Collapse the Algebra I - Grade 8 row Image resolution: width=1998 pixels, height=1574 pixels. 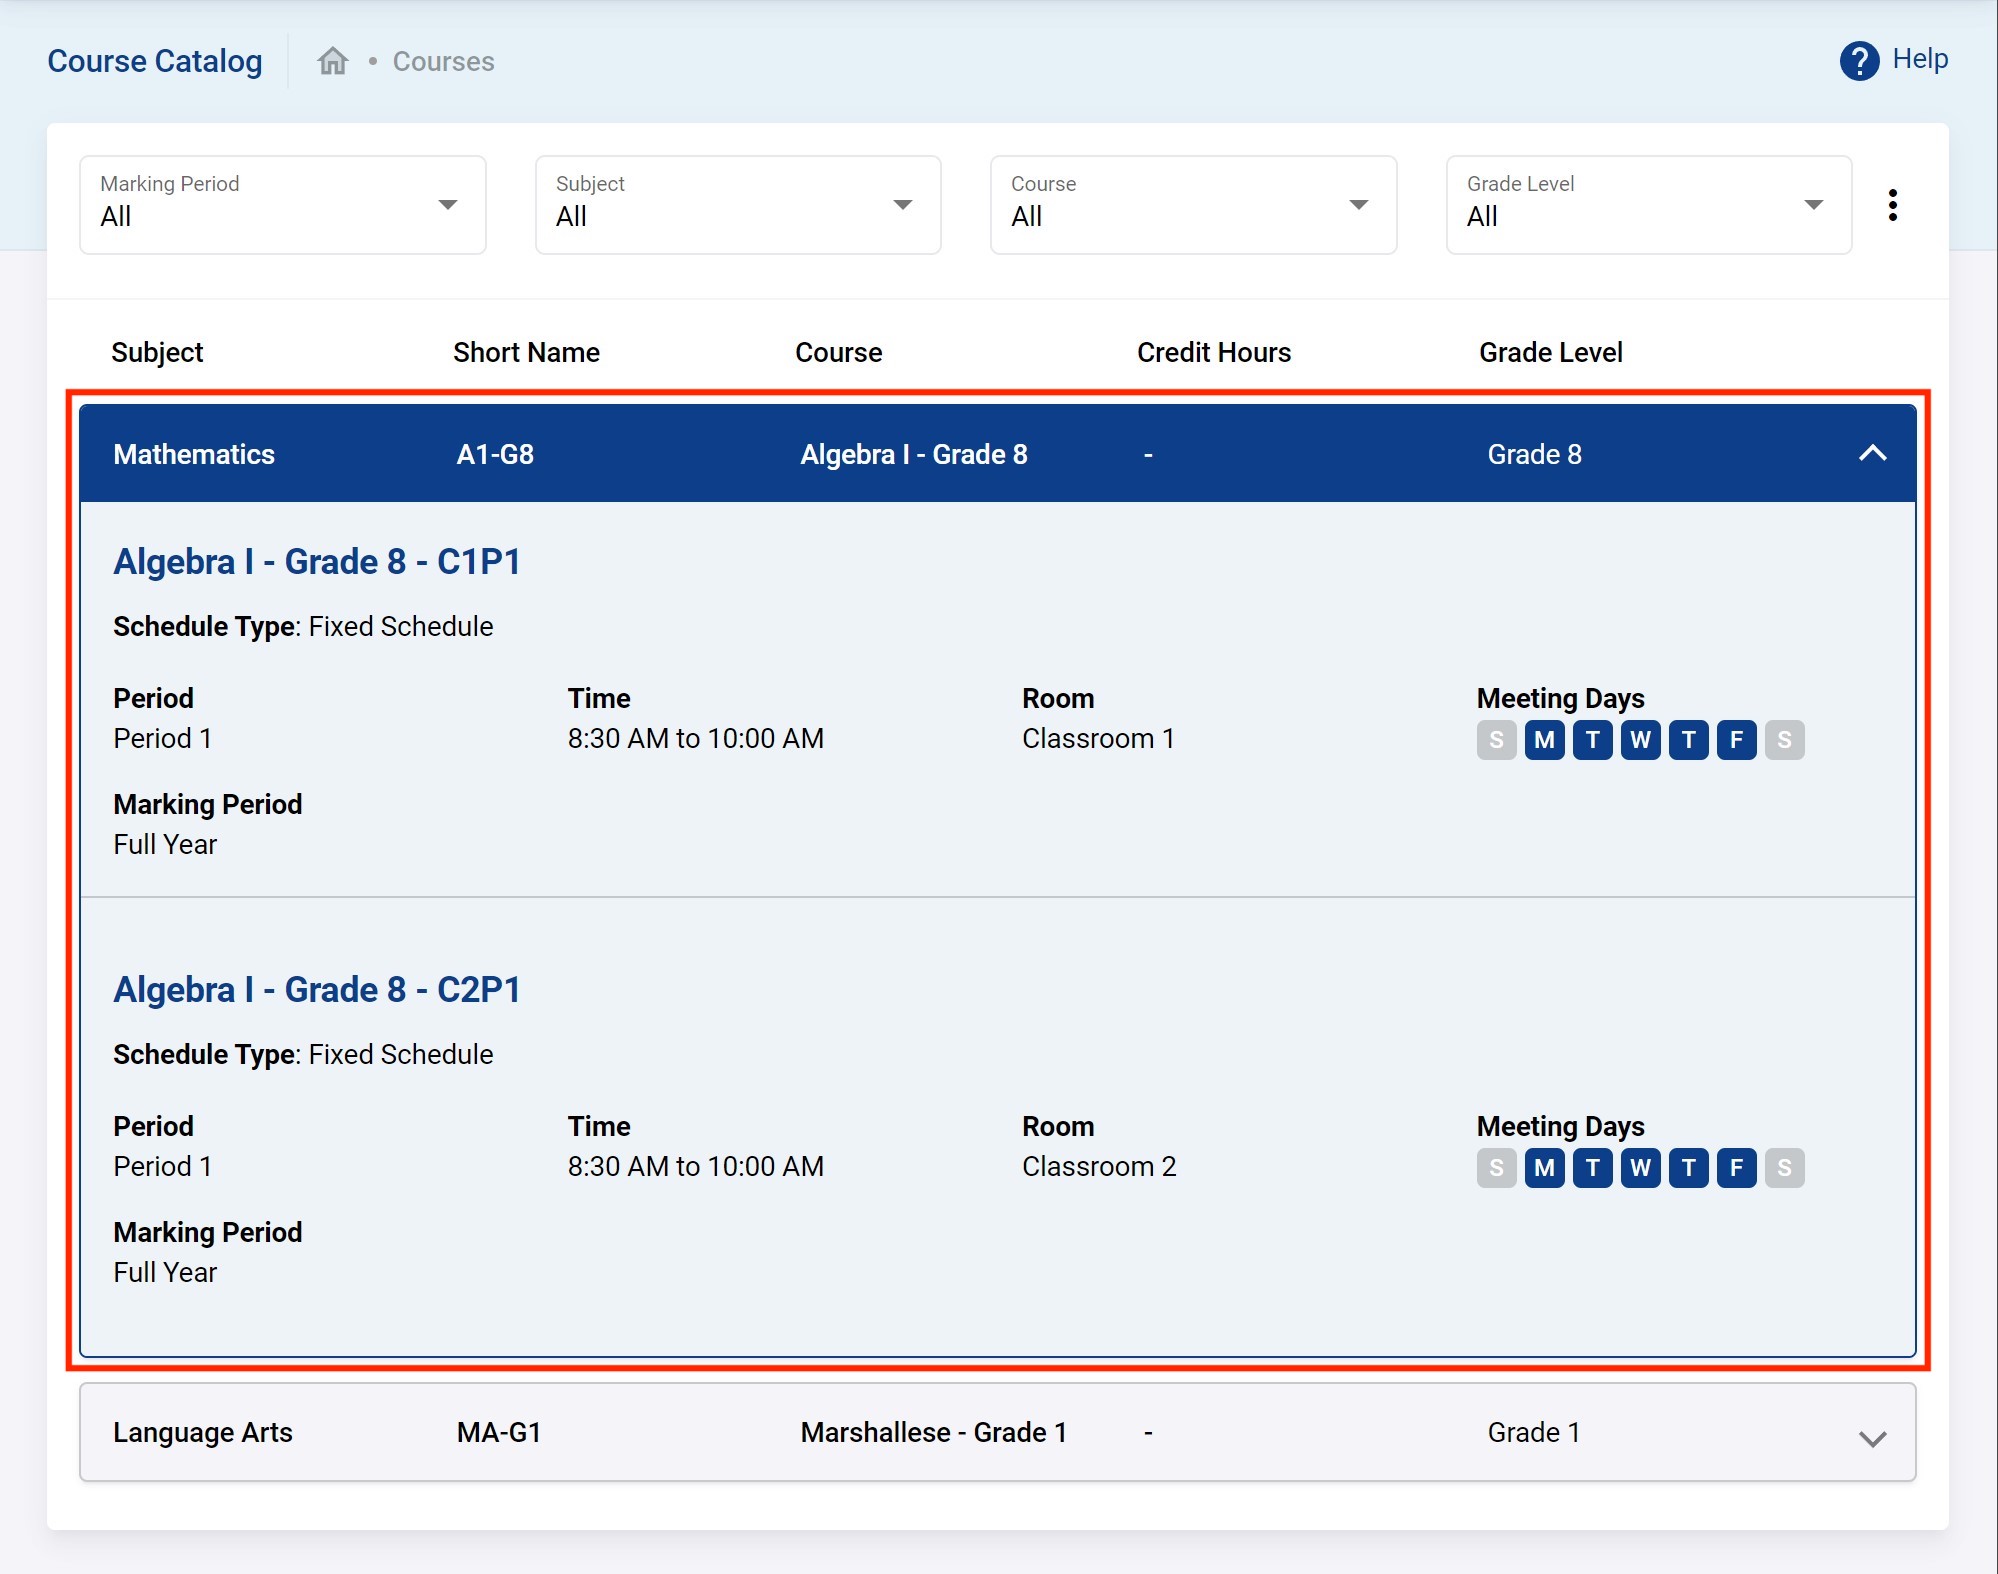point(1872,454)
